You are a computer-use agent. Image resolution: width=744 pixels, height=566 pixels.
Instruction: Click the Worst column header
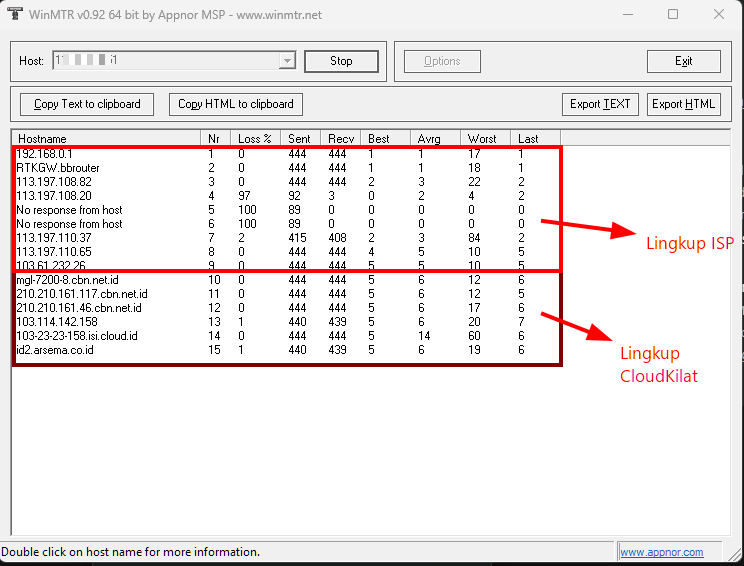485,138
